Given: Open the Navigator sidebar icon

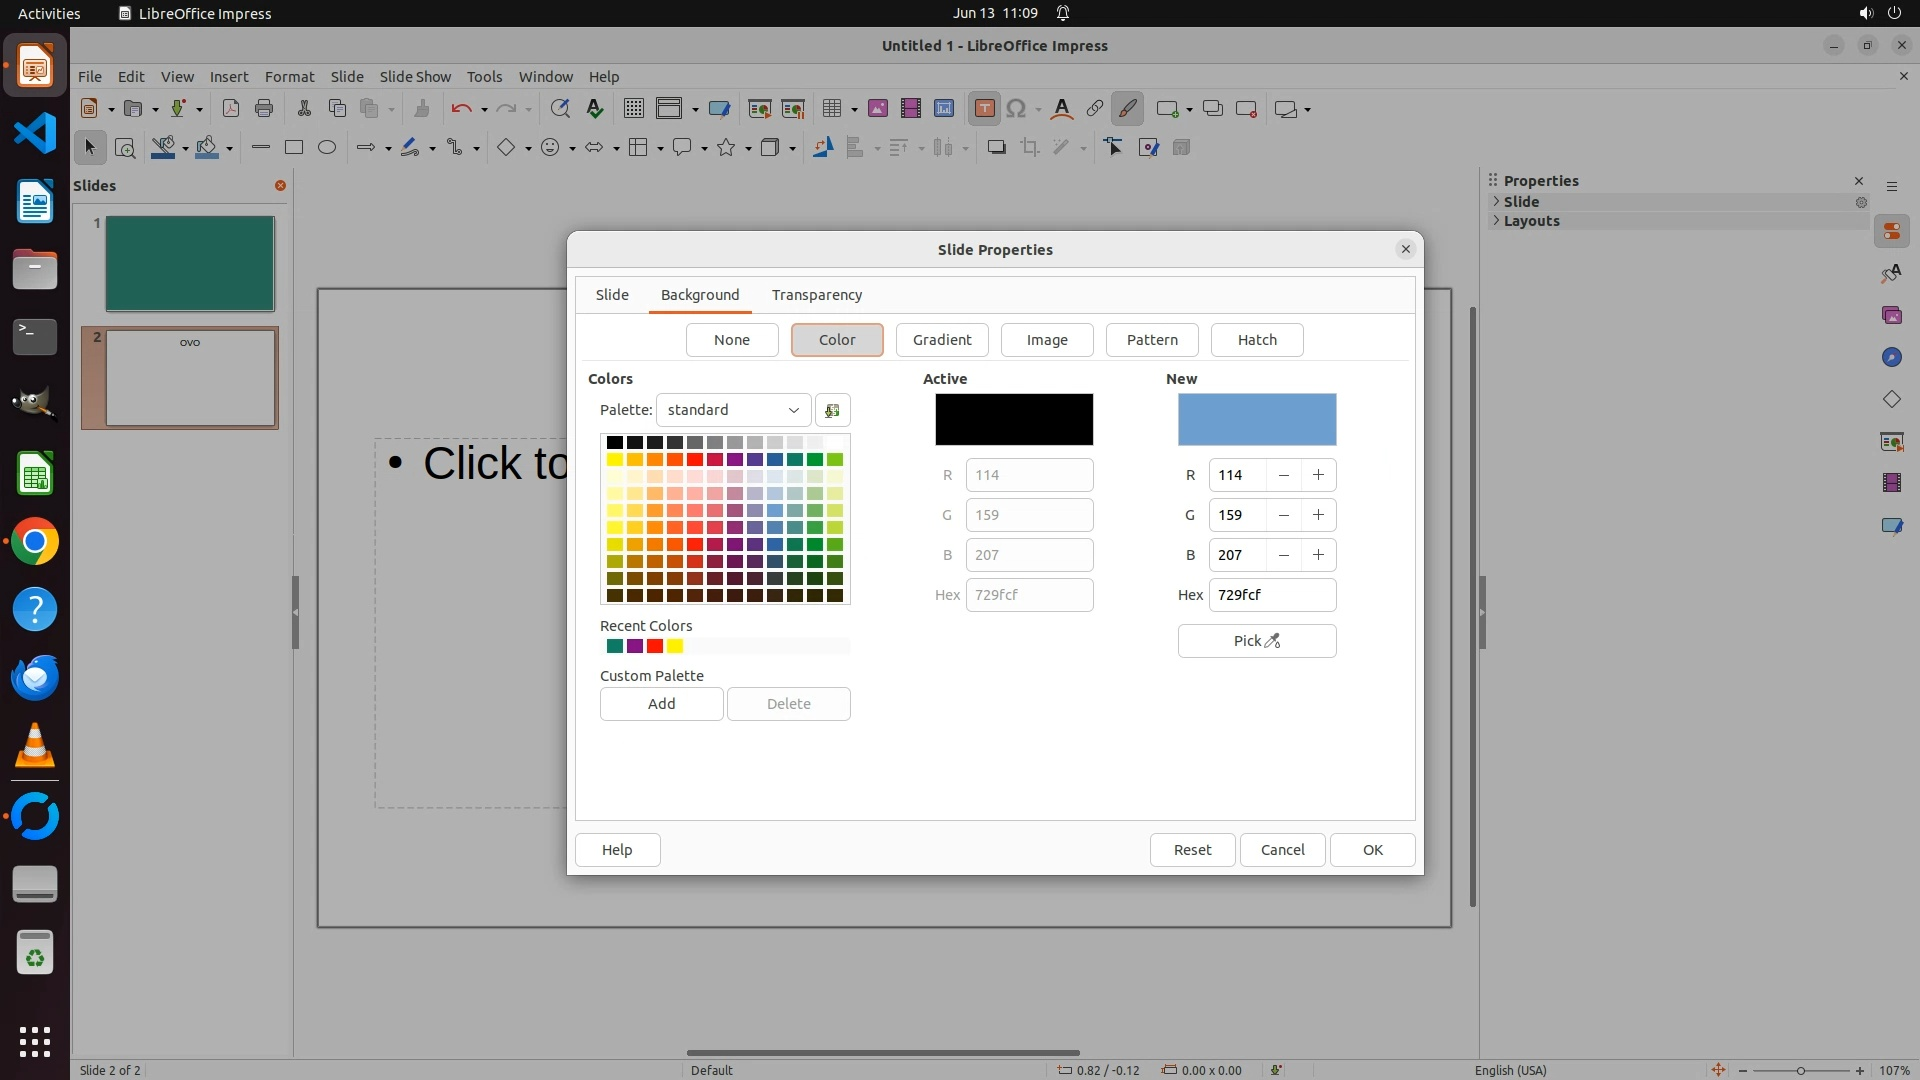Looking at the screenshot, I should [1891, 358].
